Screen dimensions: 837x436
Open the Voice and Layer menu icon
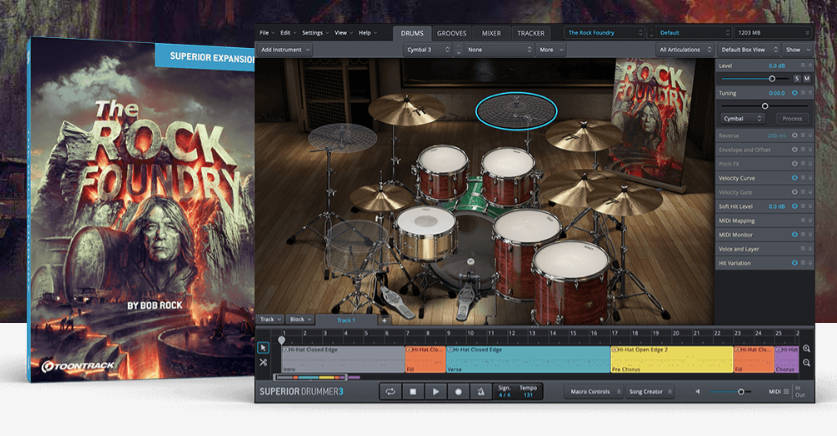point(803,249)
